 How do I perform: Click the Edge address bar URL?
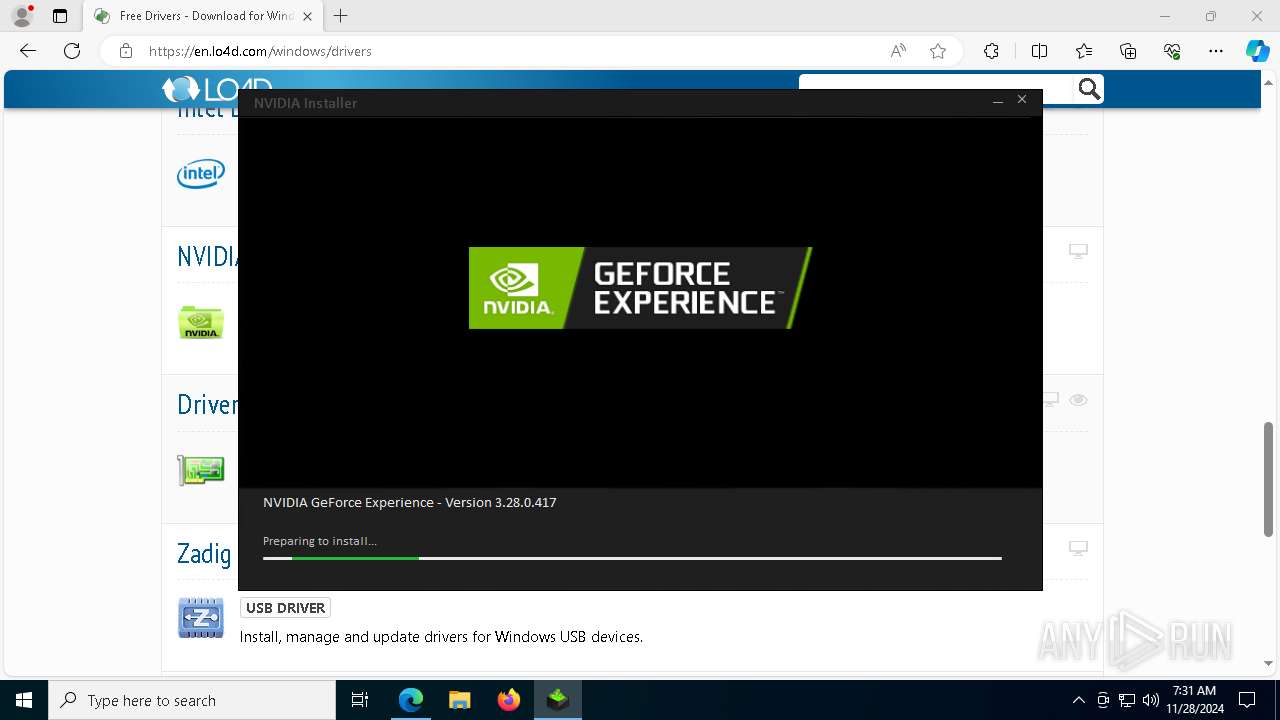click(260, 51)
